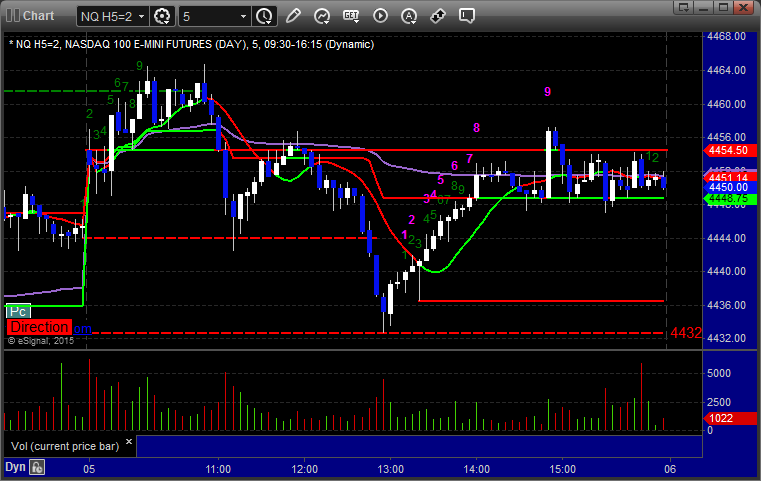
Task: Click the 4464.00 price scale label
Action: pyautogui.click(x=727, y=70)
